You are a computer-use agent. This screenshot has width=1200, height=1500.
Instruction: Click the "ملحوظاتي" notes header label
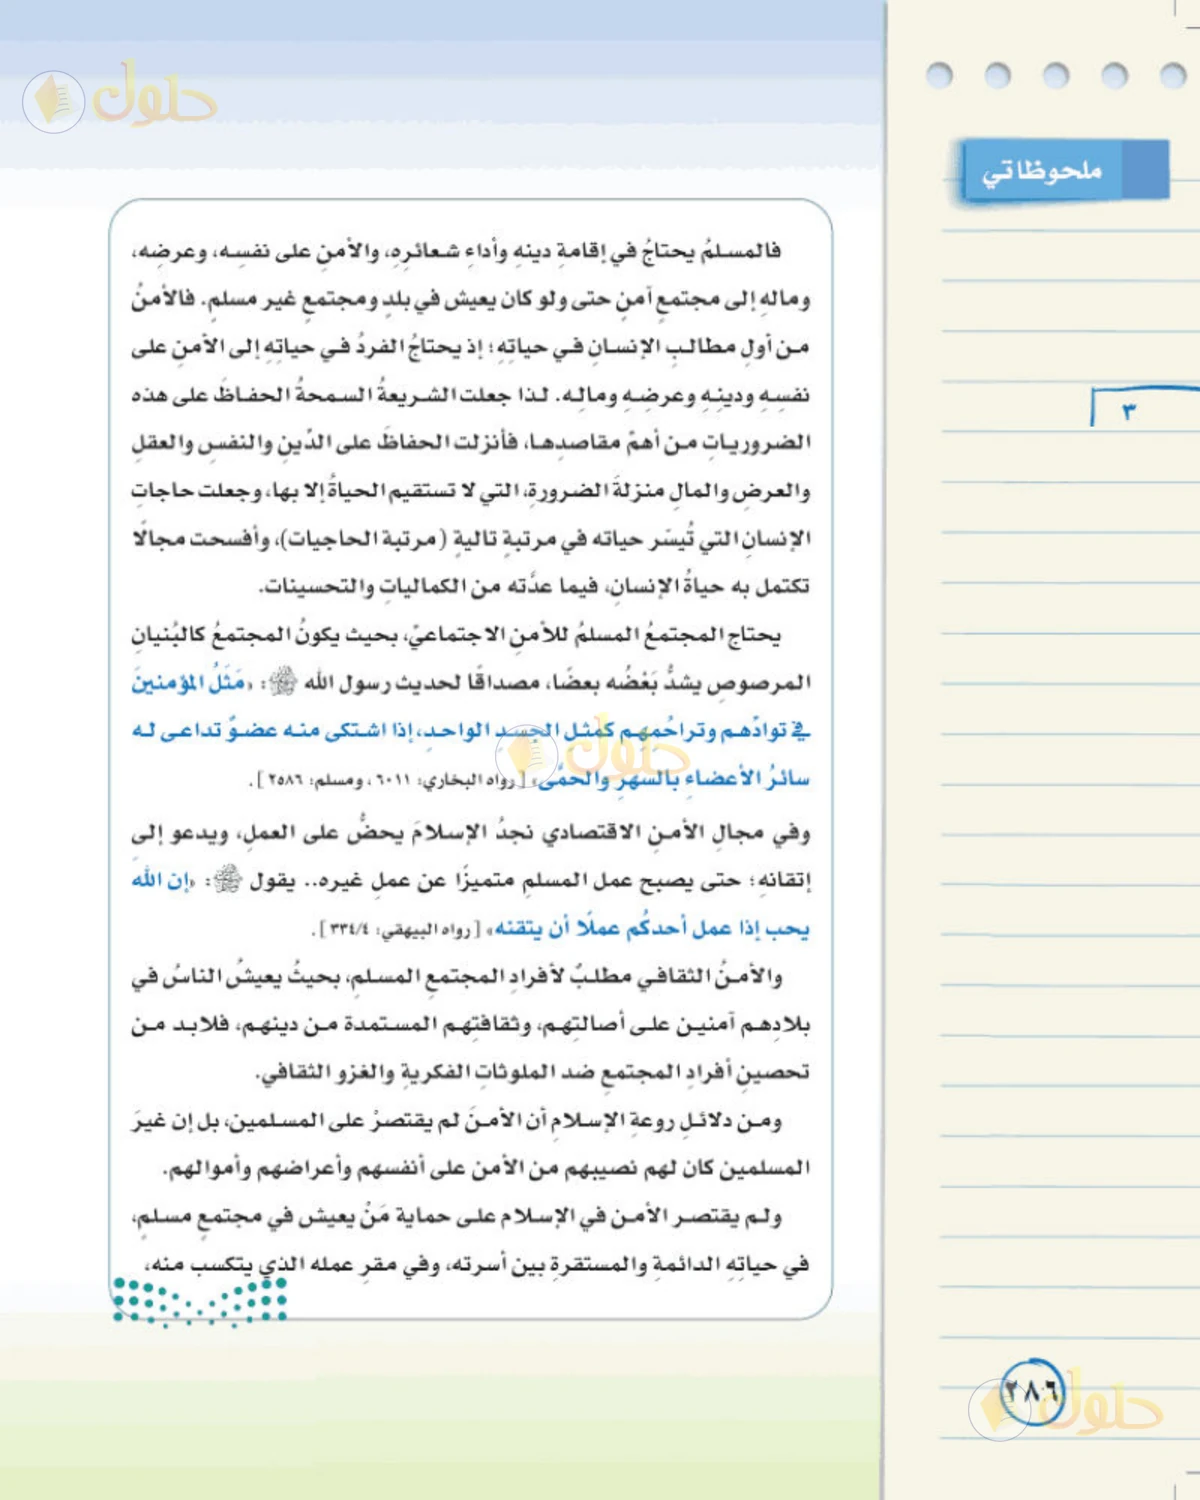pos(1041,172)
